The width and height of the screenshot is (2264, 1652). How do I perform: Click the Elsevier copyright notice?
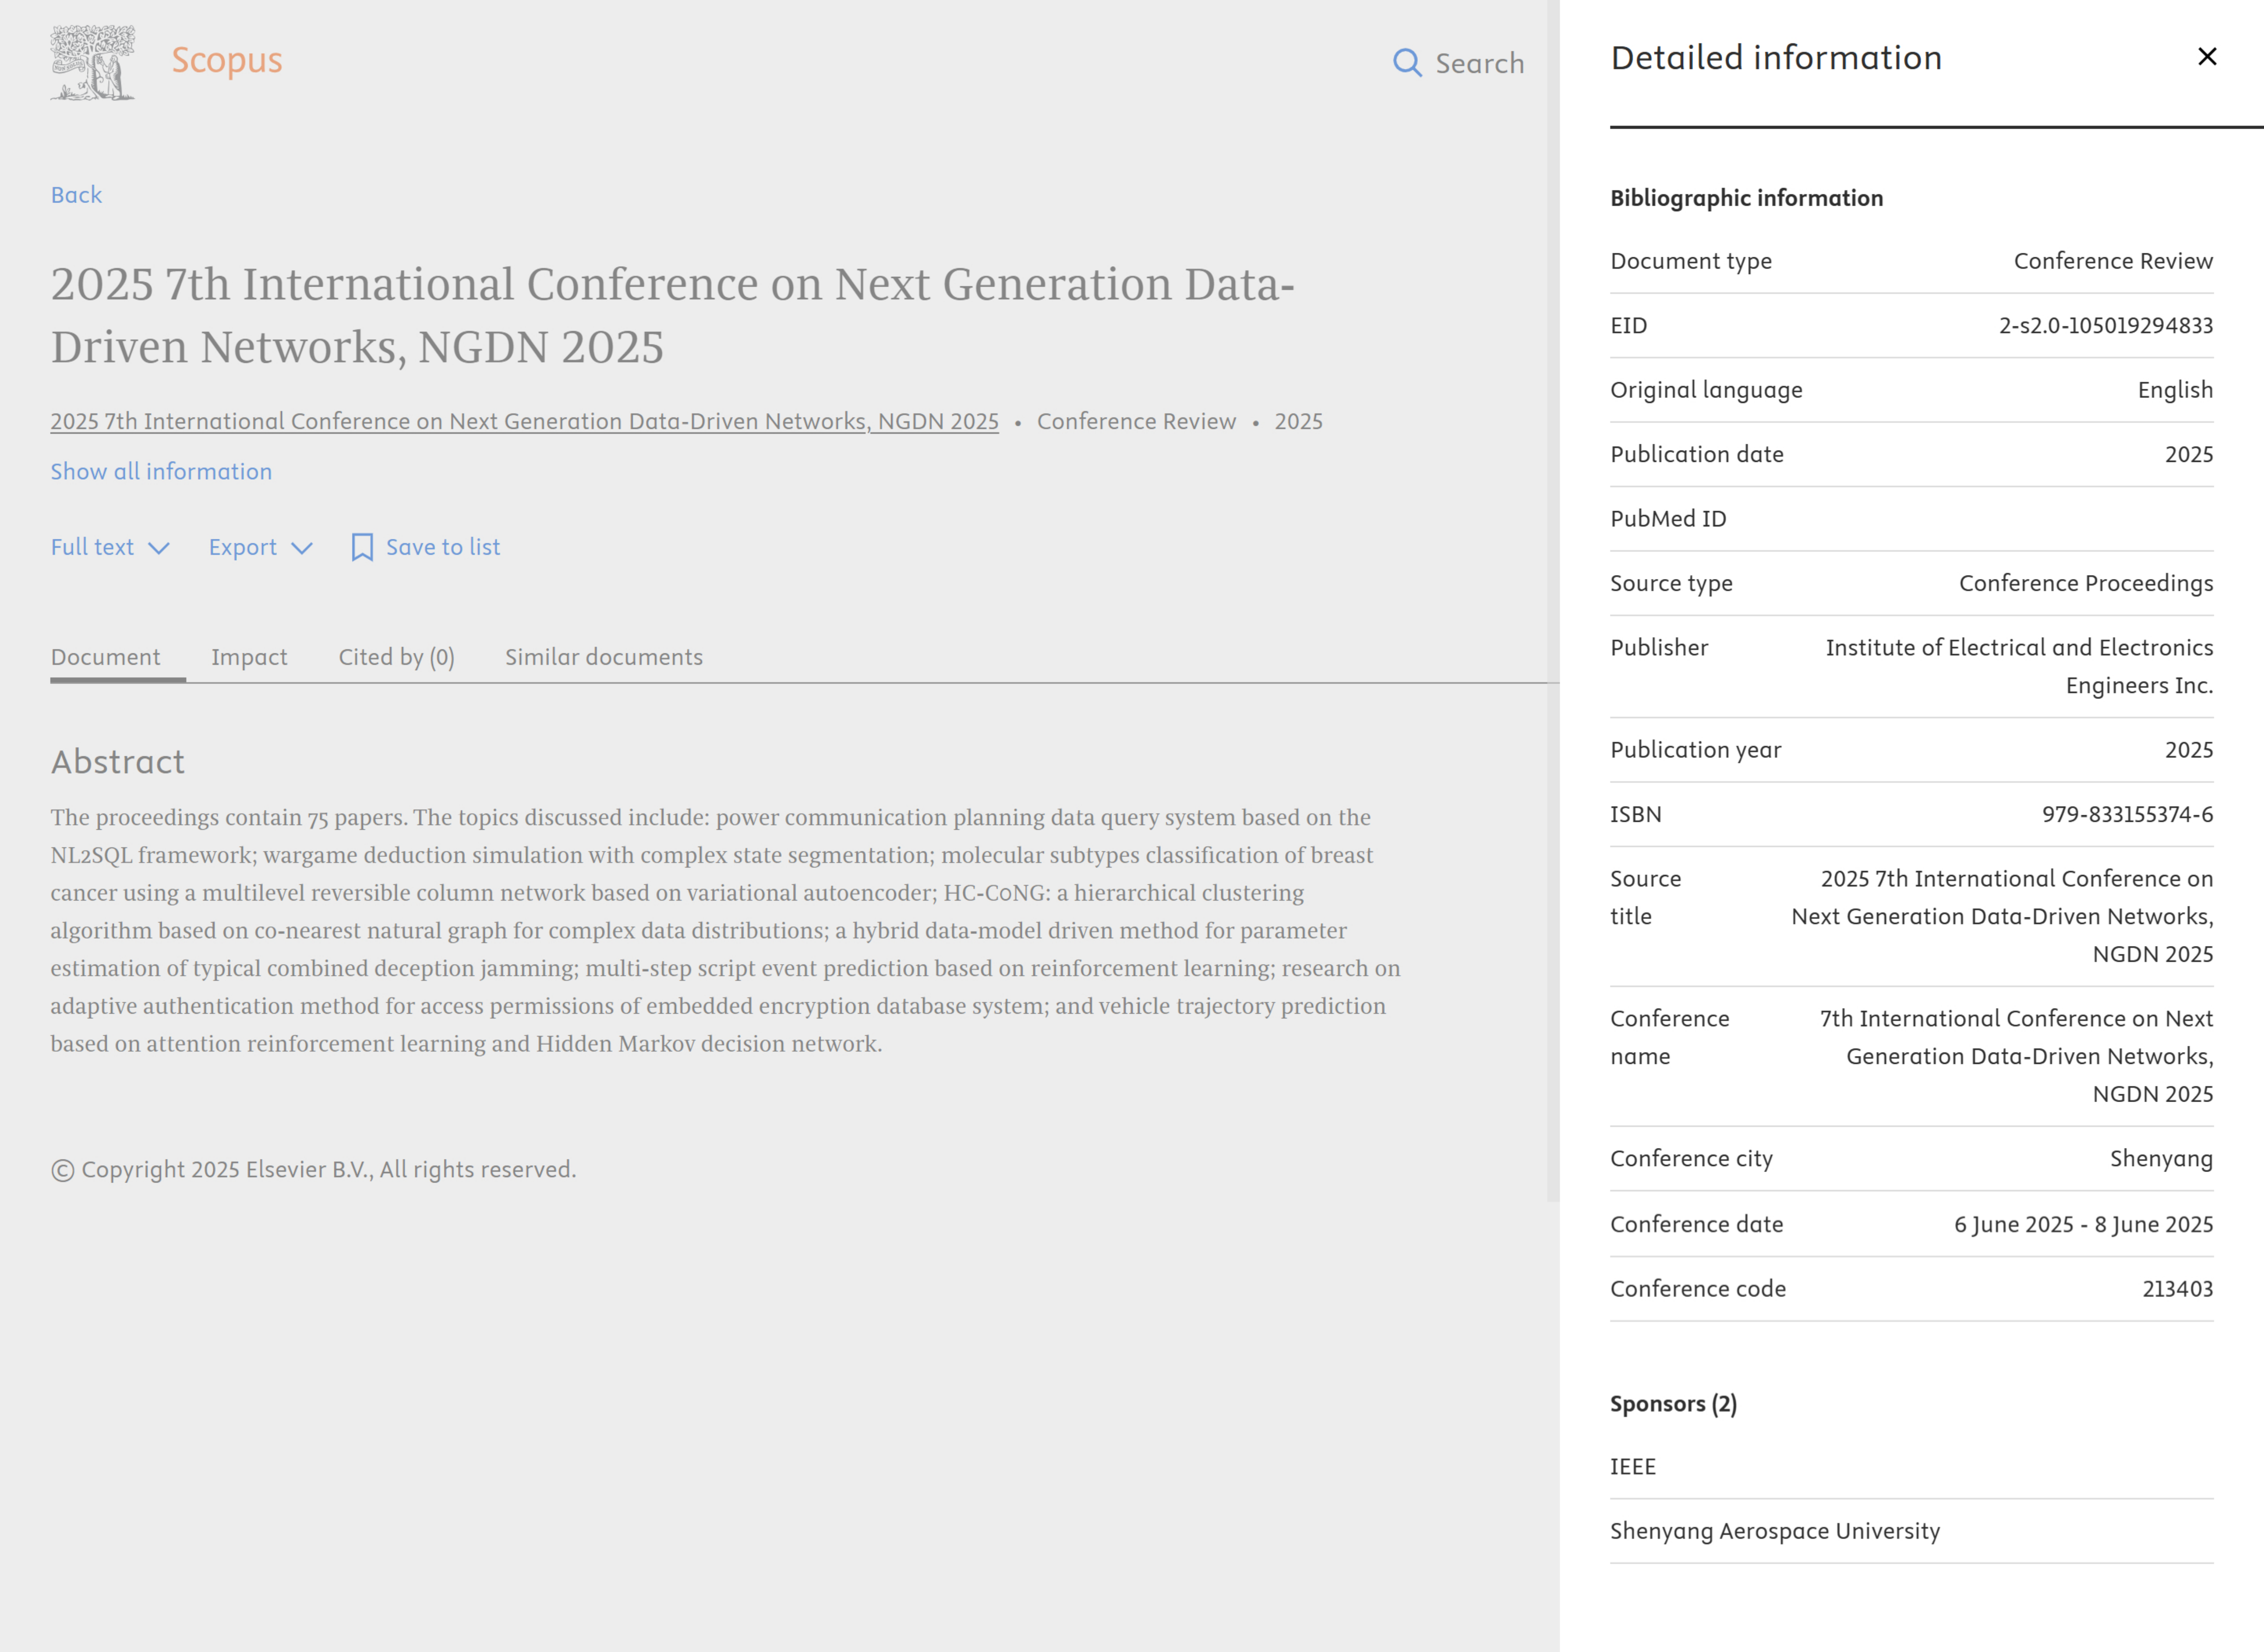314,1170
